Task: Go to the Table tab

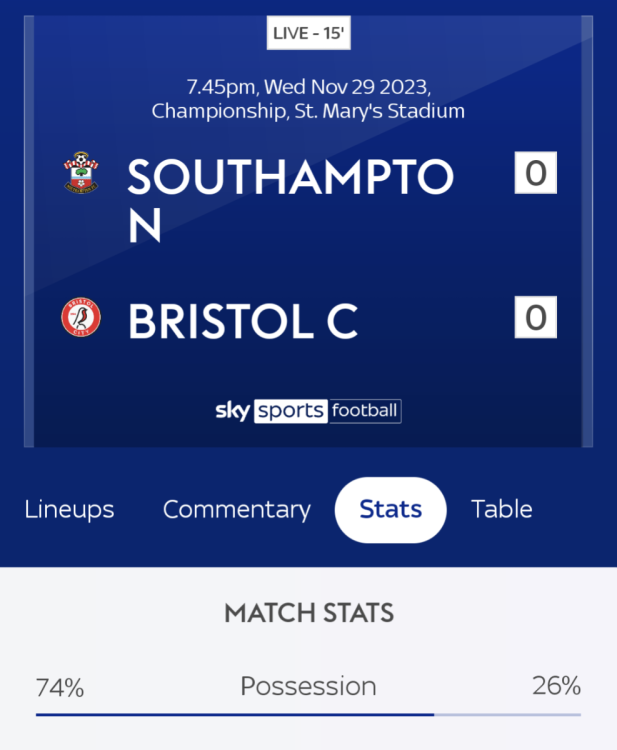Action: [x=502, y=509]
